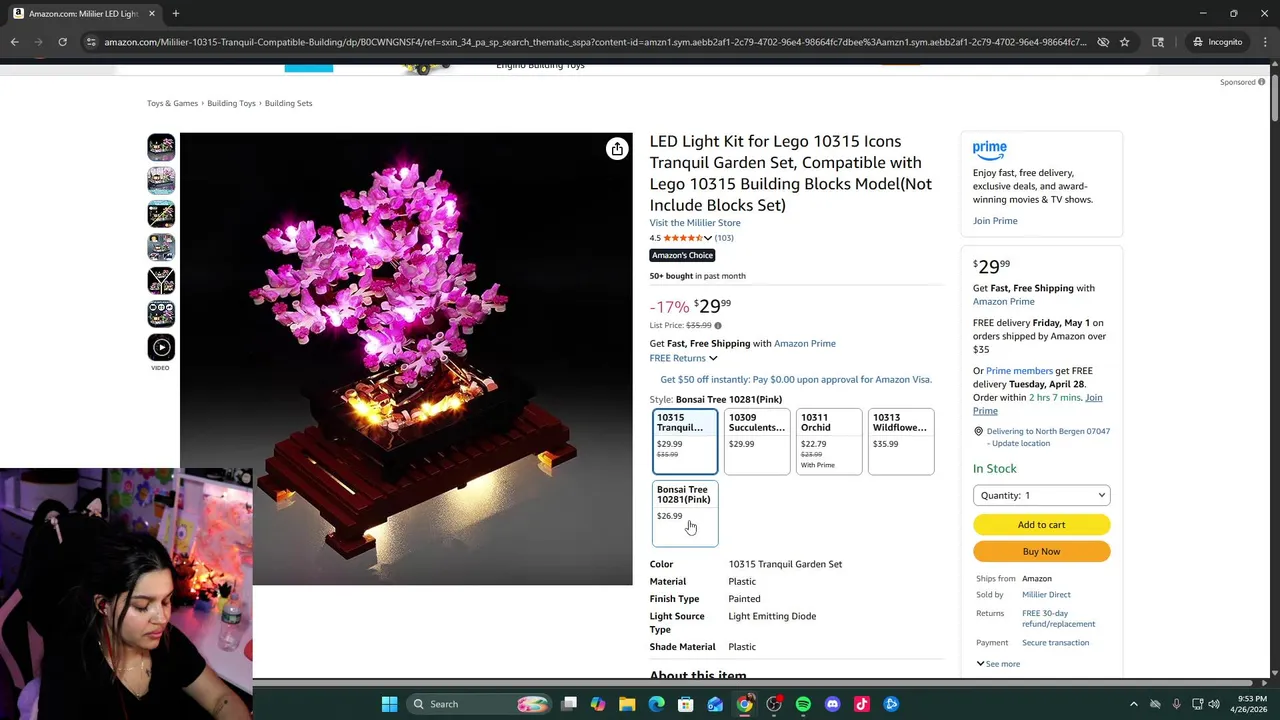Image resolution: width=1280 pixels, height=720 pixels.
Task: Open Microsoft Edge from the taskbar
Action: (656, 704)
